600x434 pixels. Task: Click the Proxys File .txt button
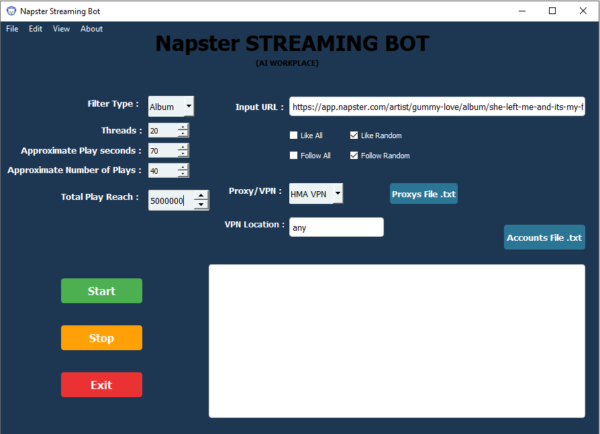coord(424,194)
